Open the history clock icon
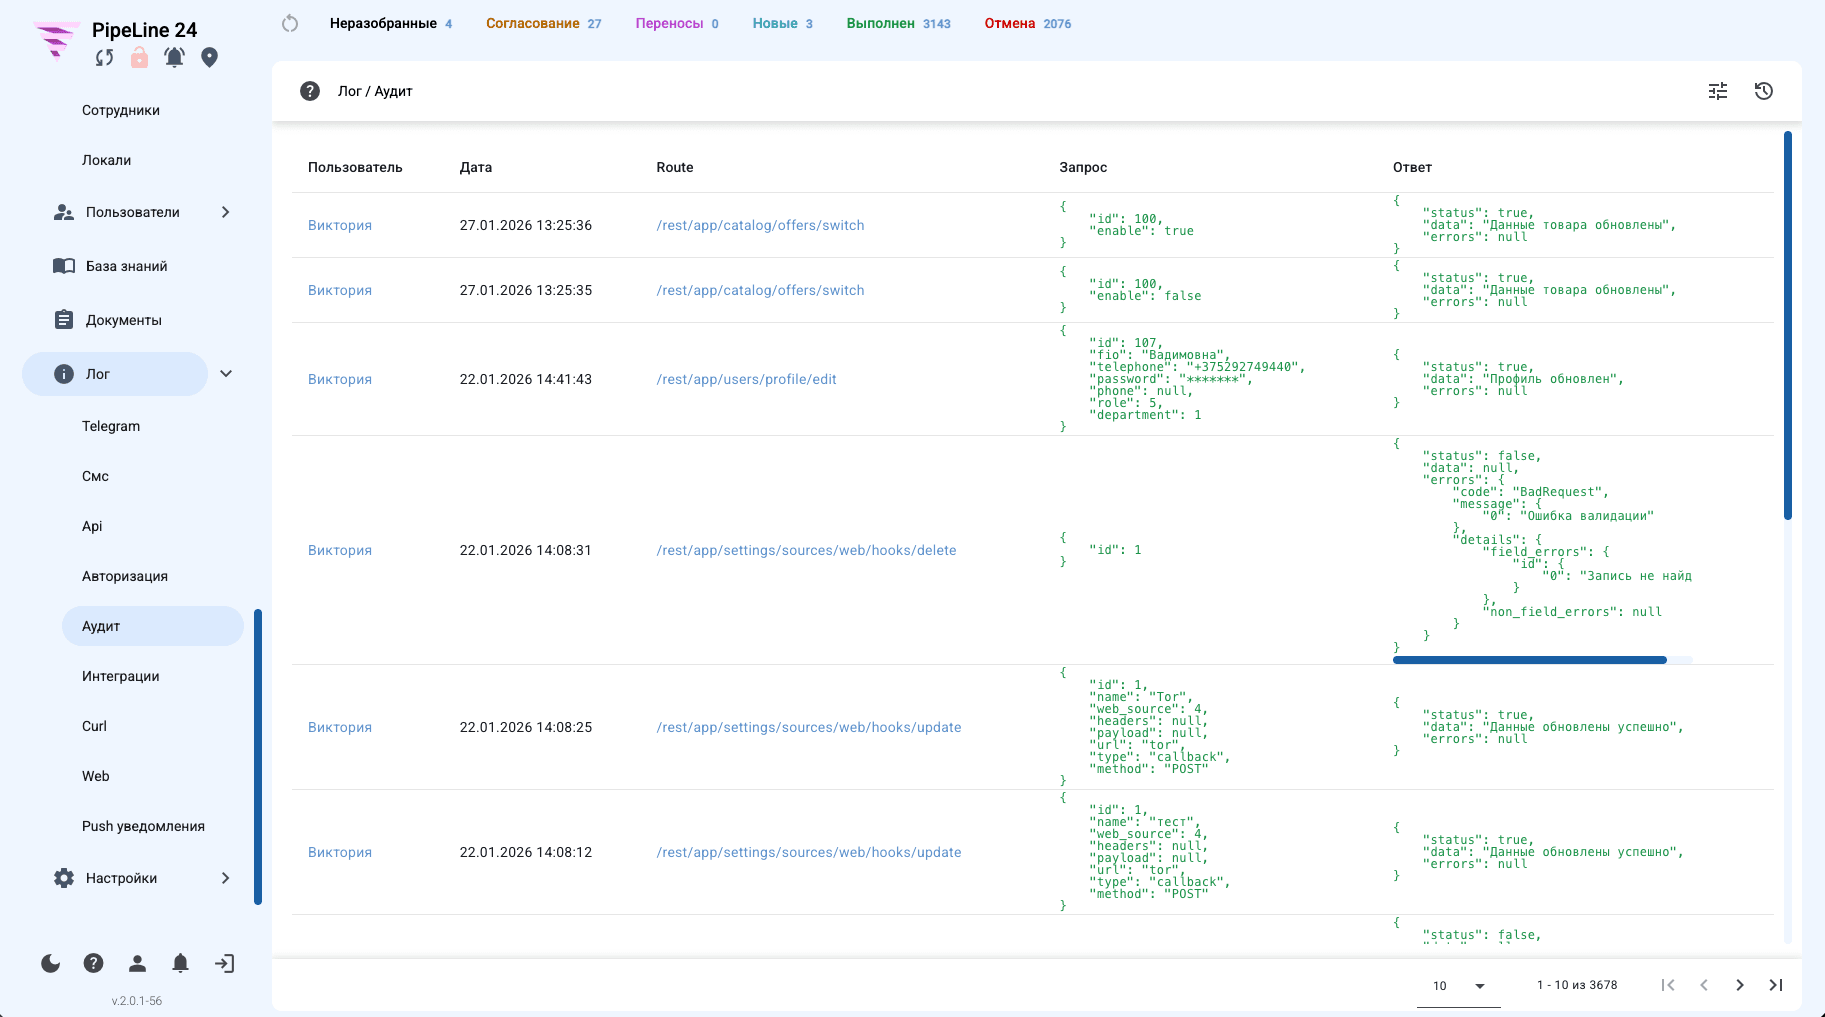Image resolution: width=1825 pixels, height=1017 pixels. 1764,91
